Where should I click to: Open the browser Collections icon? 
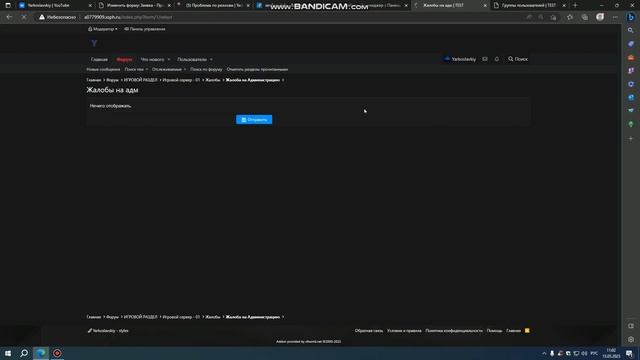click(x=585, y=17)
